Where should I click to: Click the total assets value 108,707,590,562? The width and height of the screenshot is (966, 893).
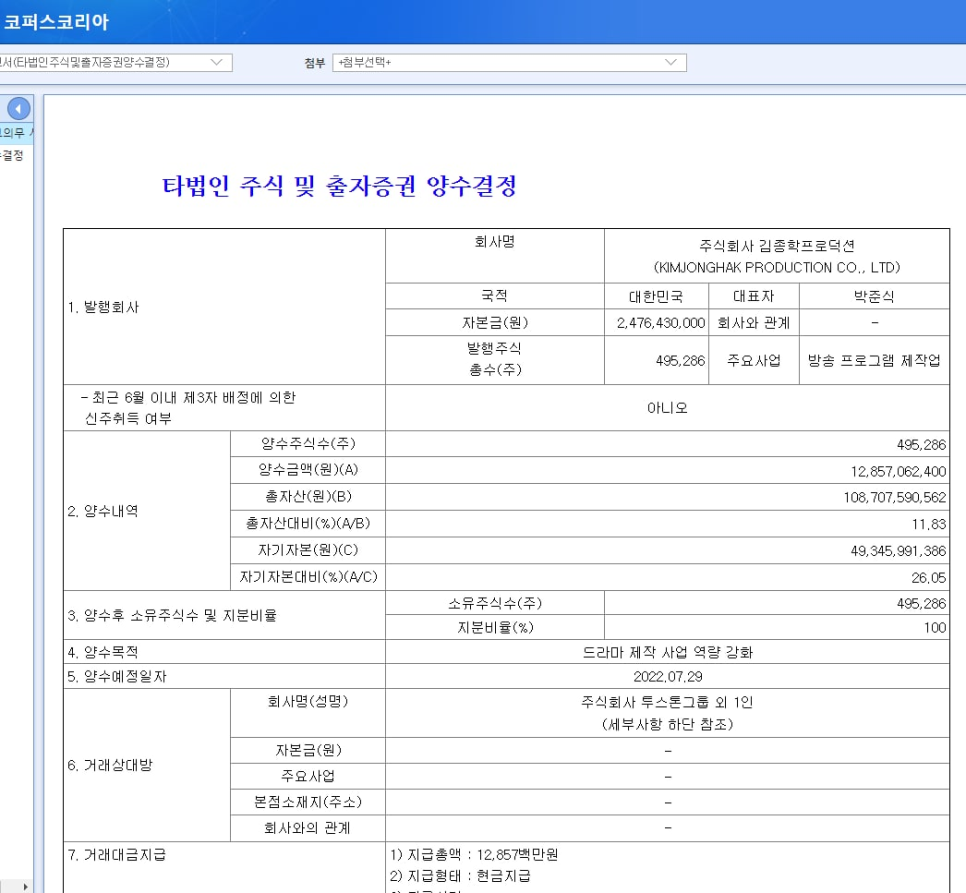(894, 497)
